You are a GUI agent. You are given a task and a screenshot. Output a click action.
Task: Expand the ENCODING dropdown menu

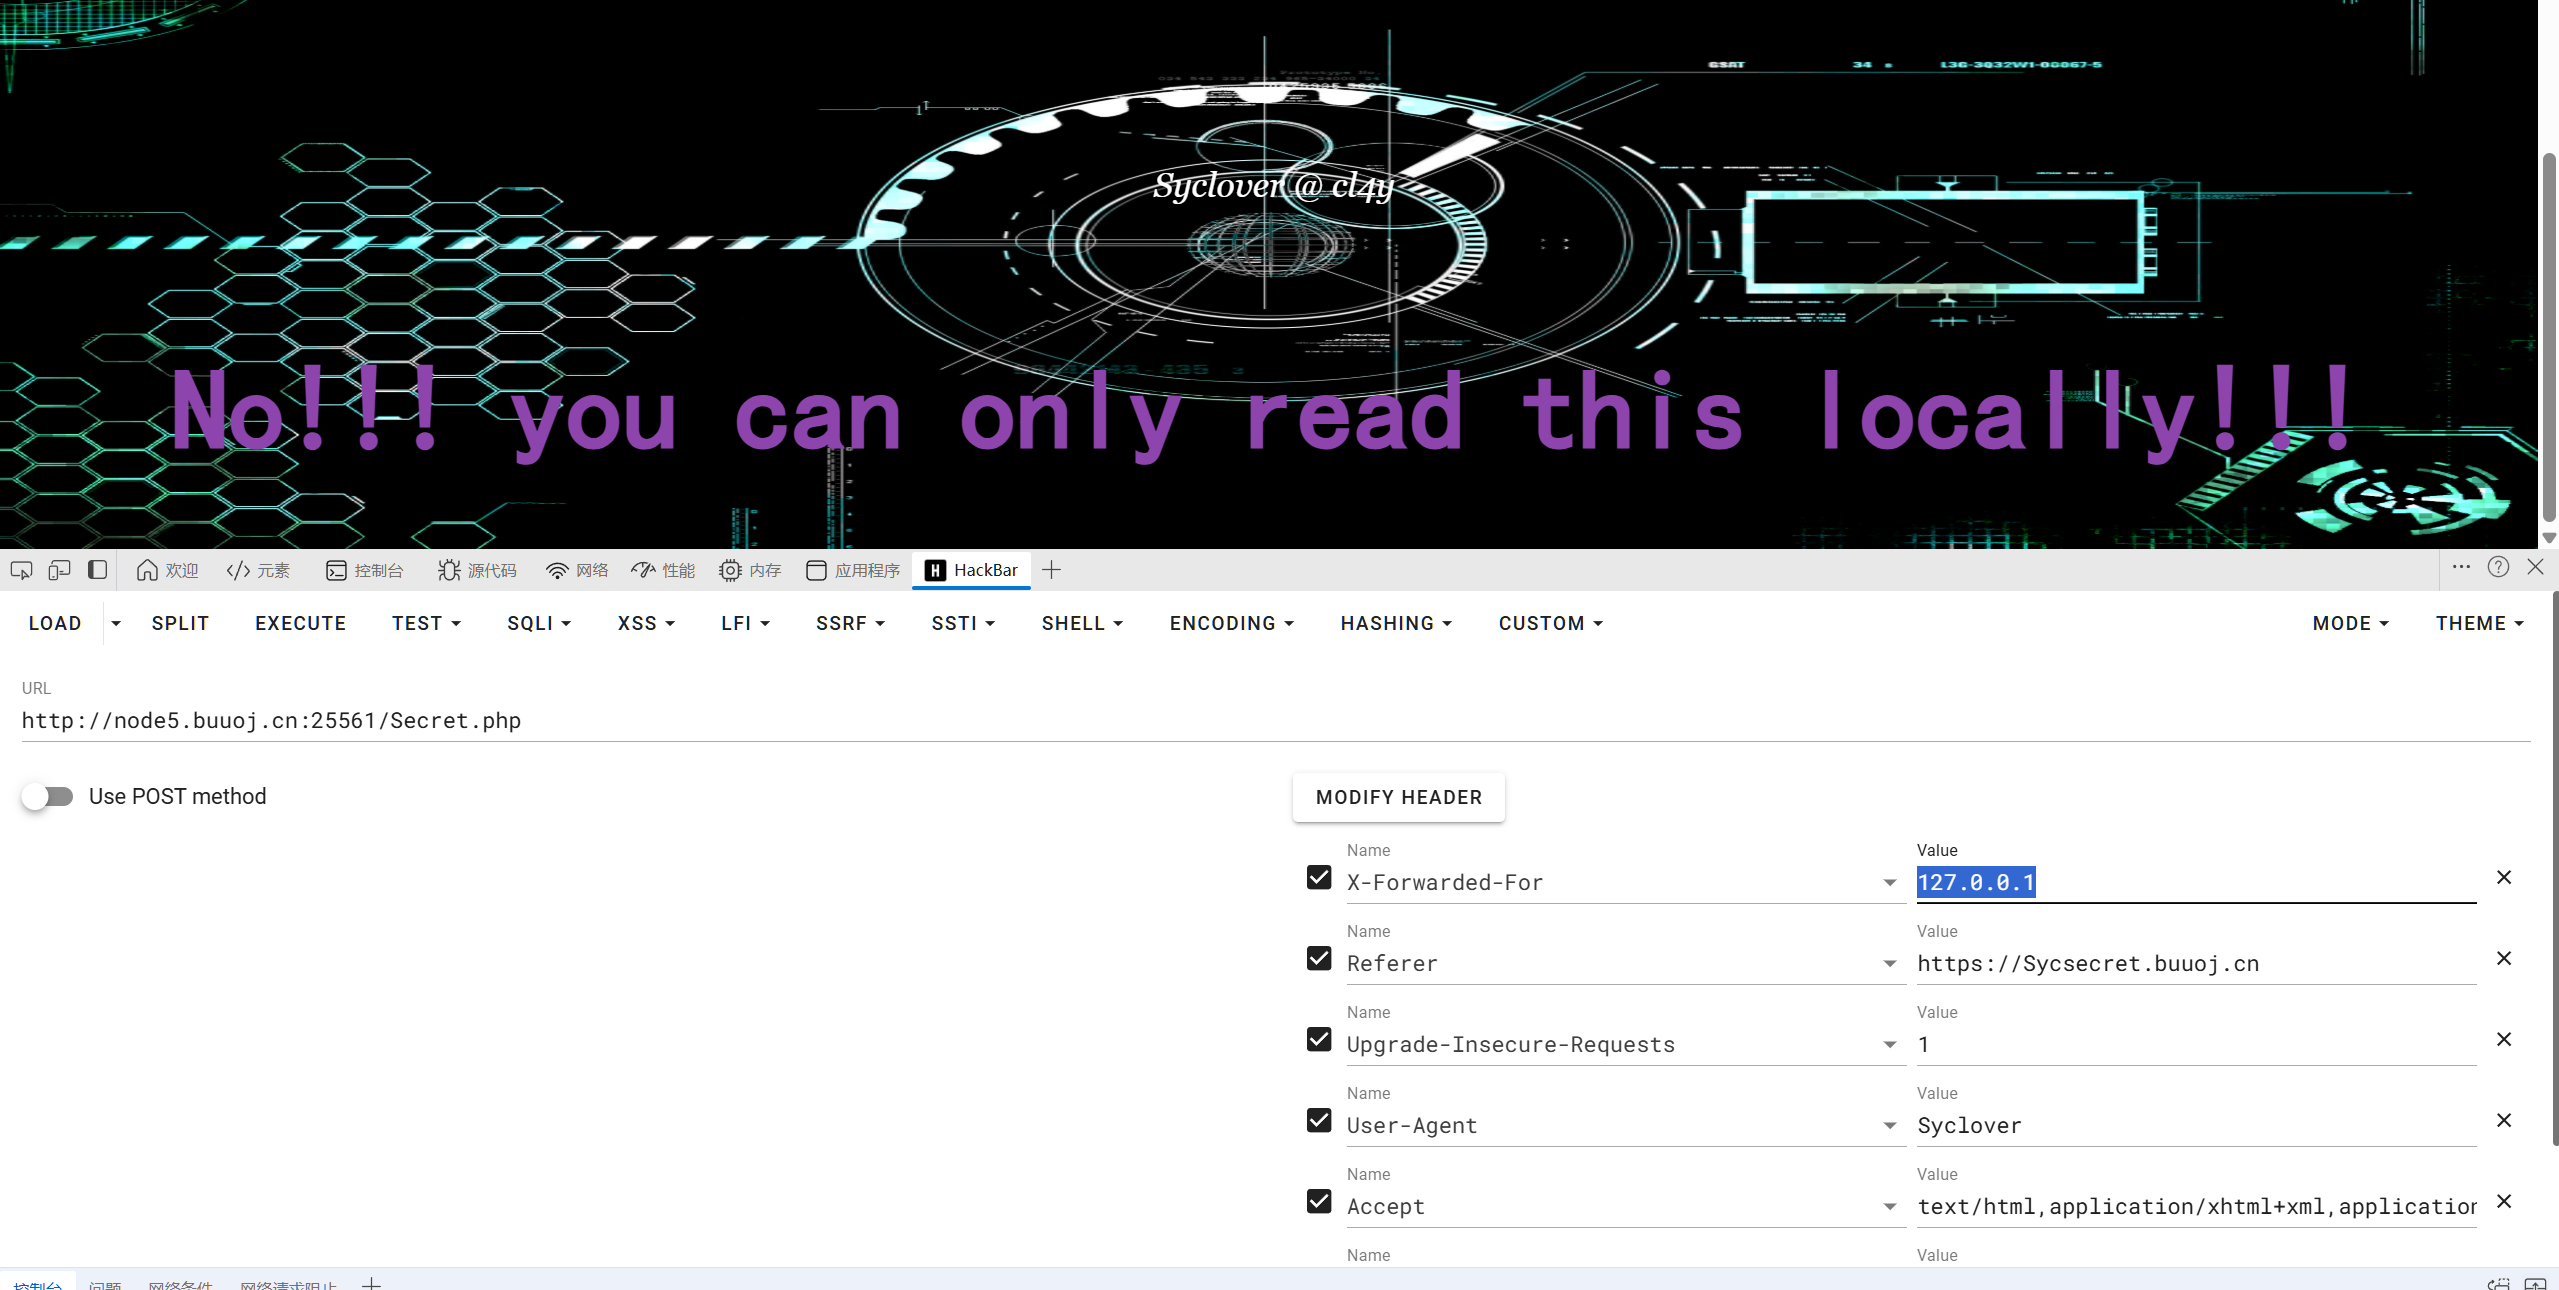1232,623
